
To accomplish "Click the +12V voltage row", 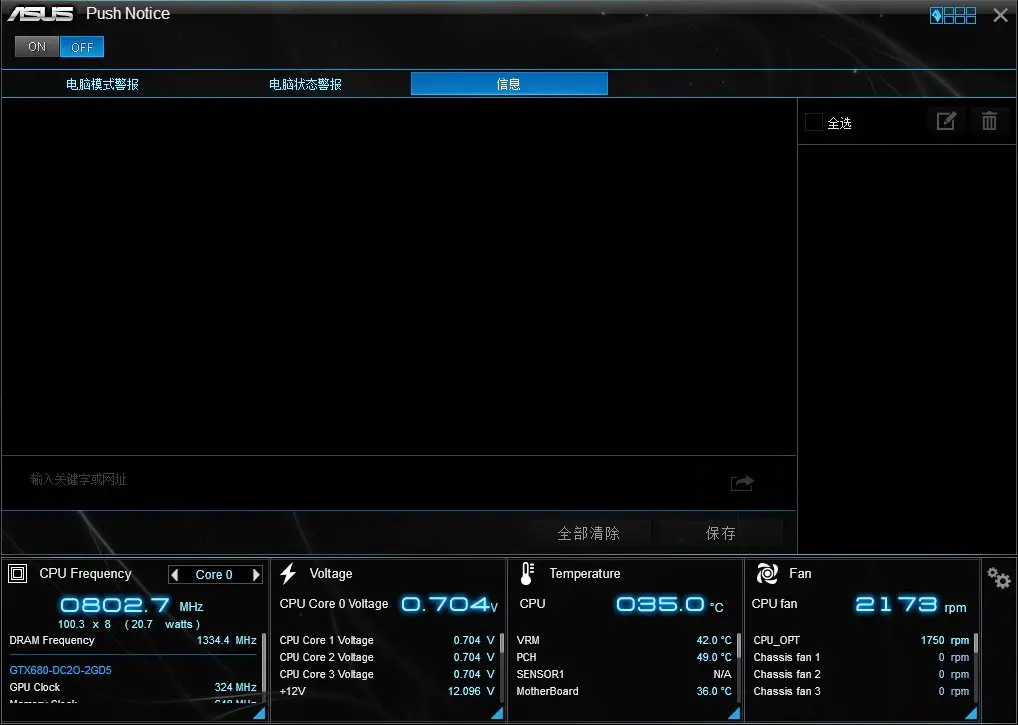I will 387,691.
